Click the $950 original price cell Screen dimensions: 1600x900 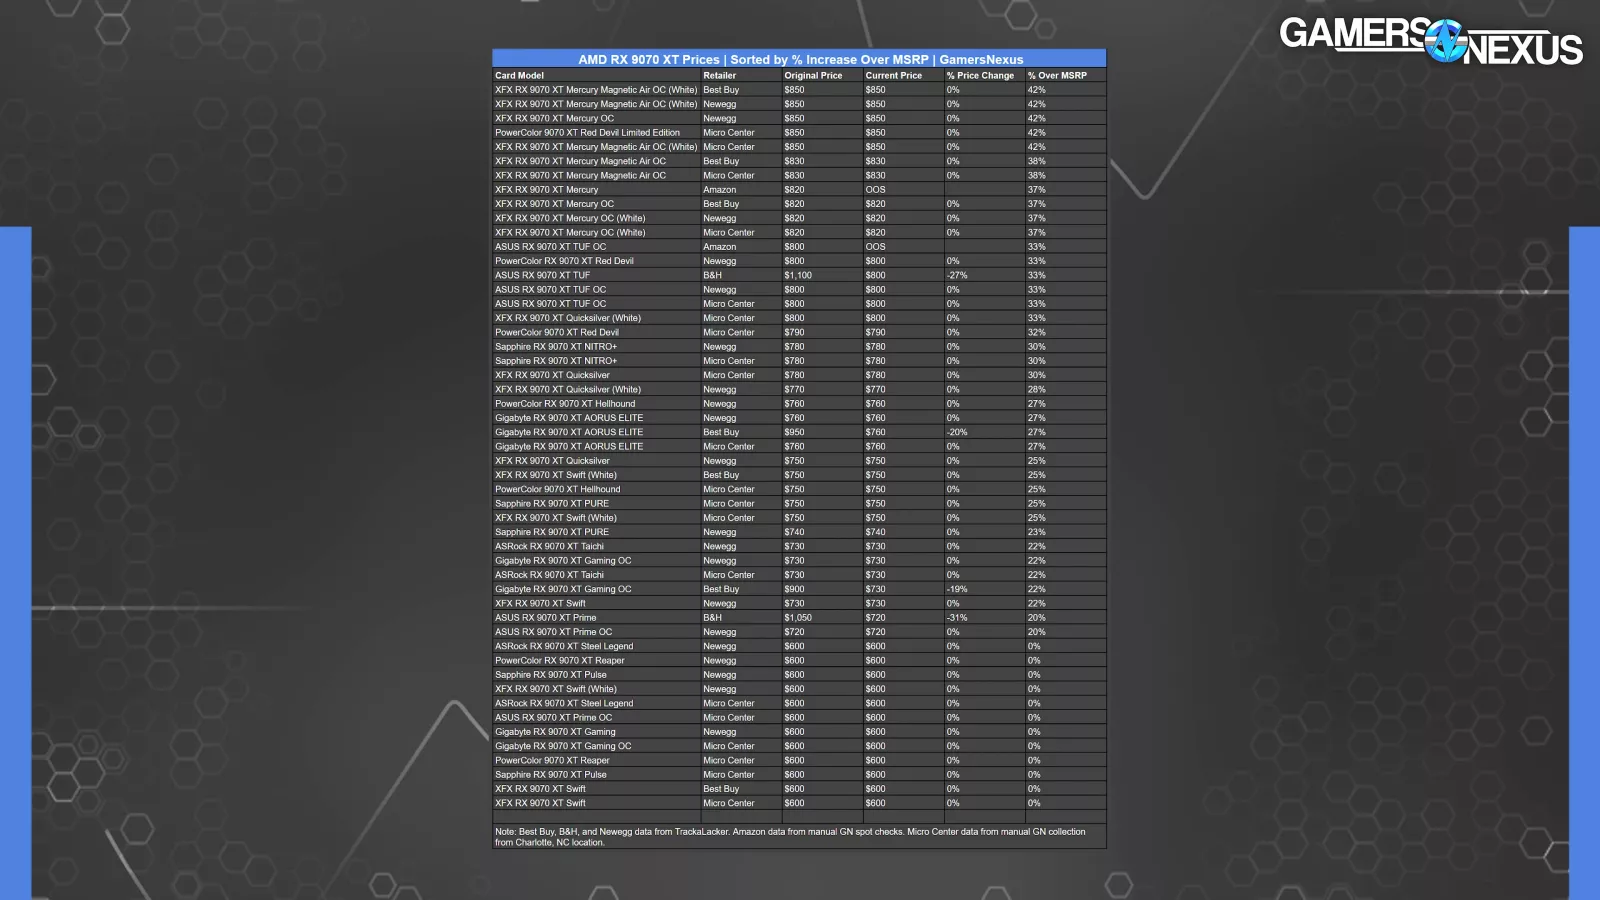794,432
